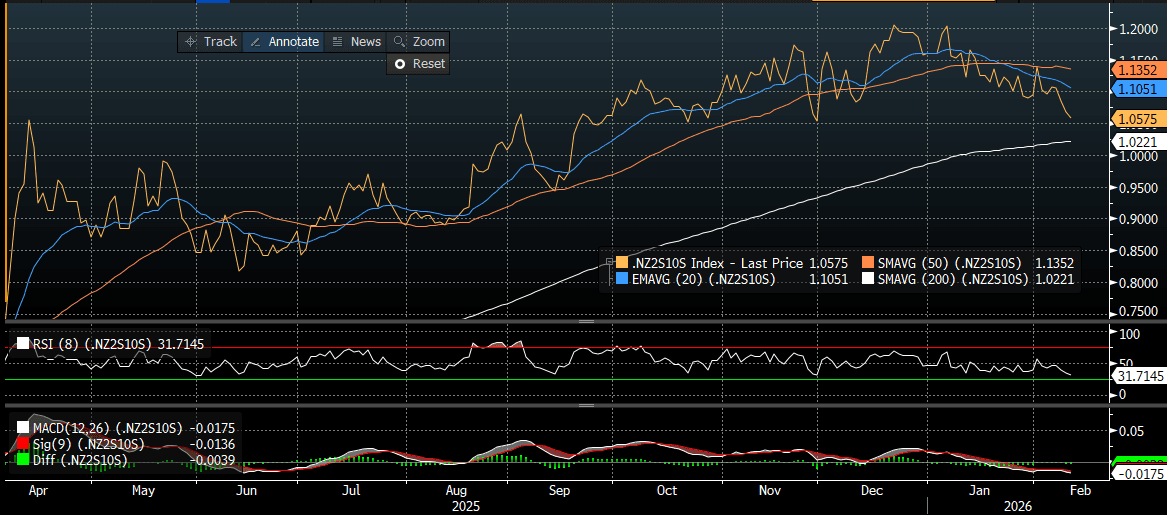The image size is (1167, 515).
Task: Click the Reset button label
Action: (429, 64)
